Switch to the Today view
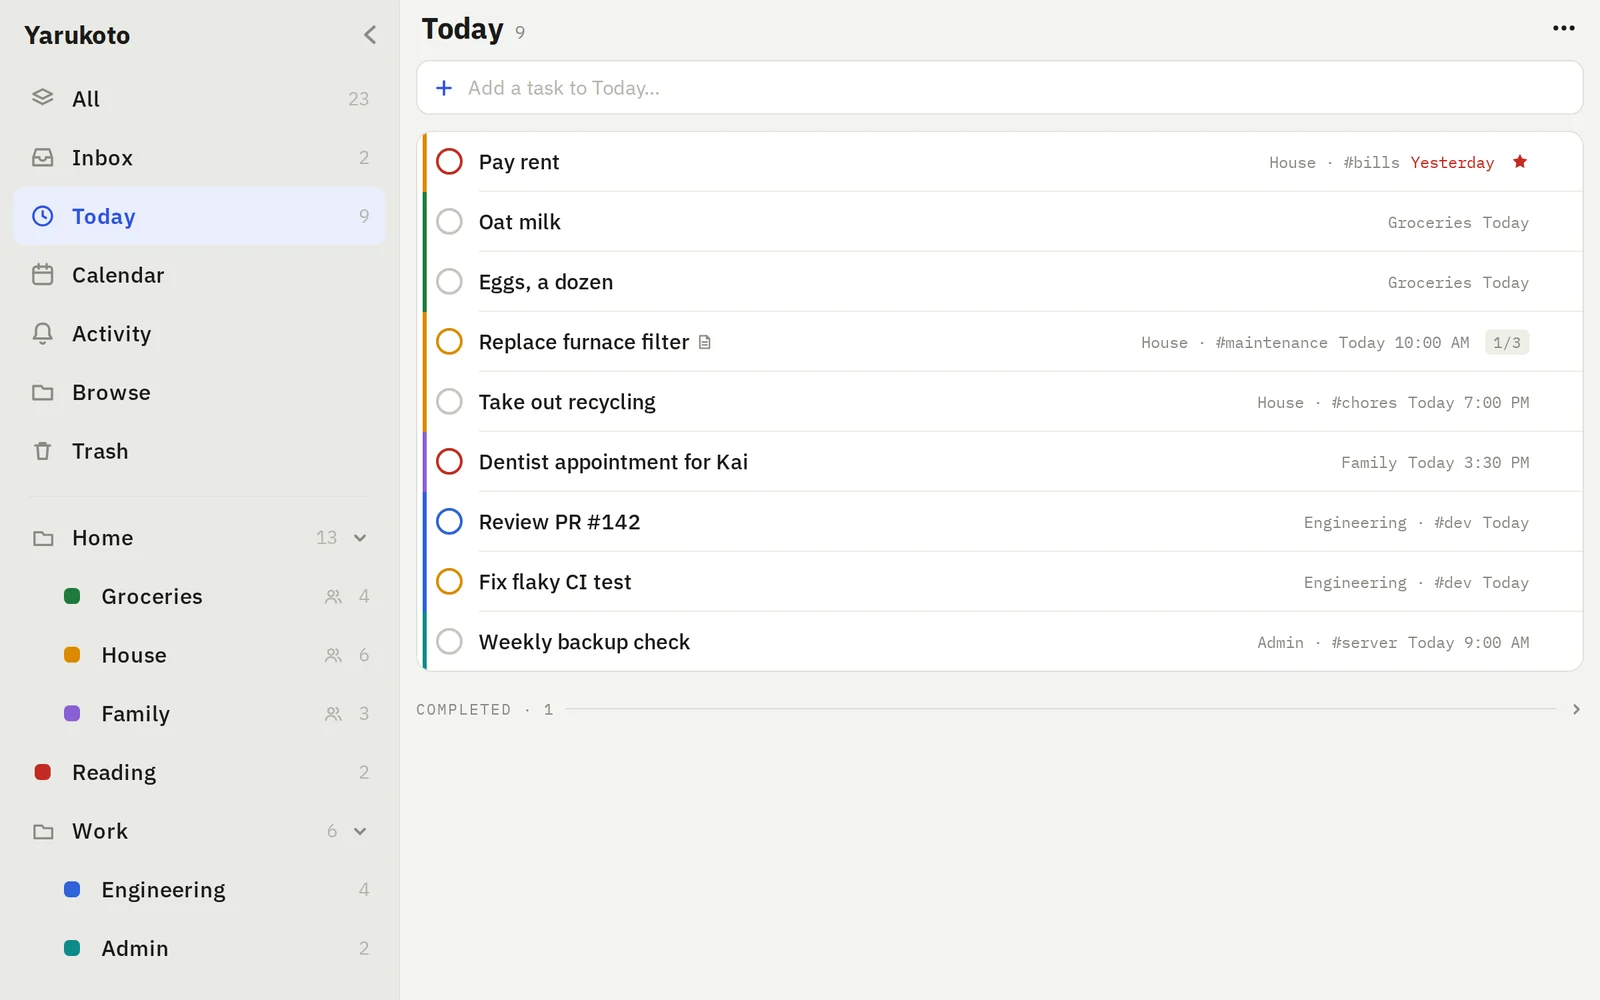The height and width of the screenshot is (1000, 1600). [x=200, y=216]
